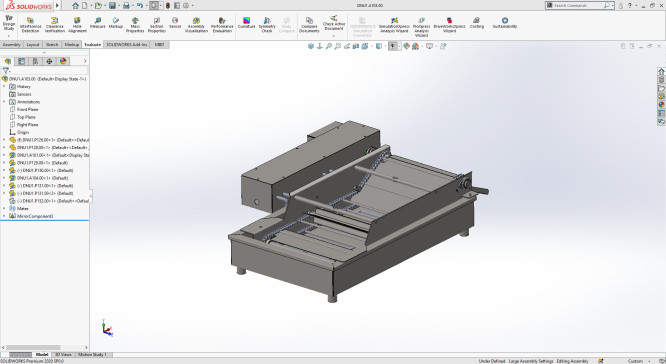This screenshot has height=364, width=666.
Task: Open Section Properties tool
Action: [156, 25]
